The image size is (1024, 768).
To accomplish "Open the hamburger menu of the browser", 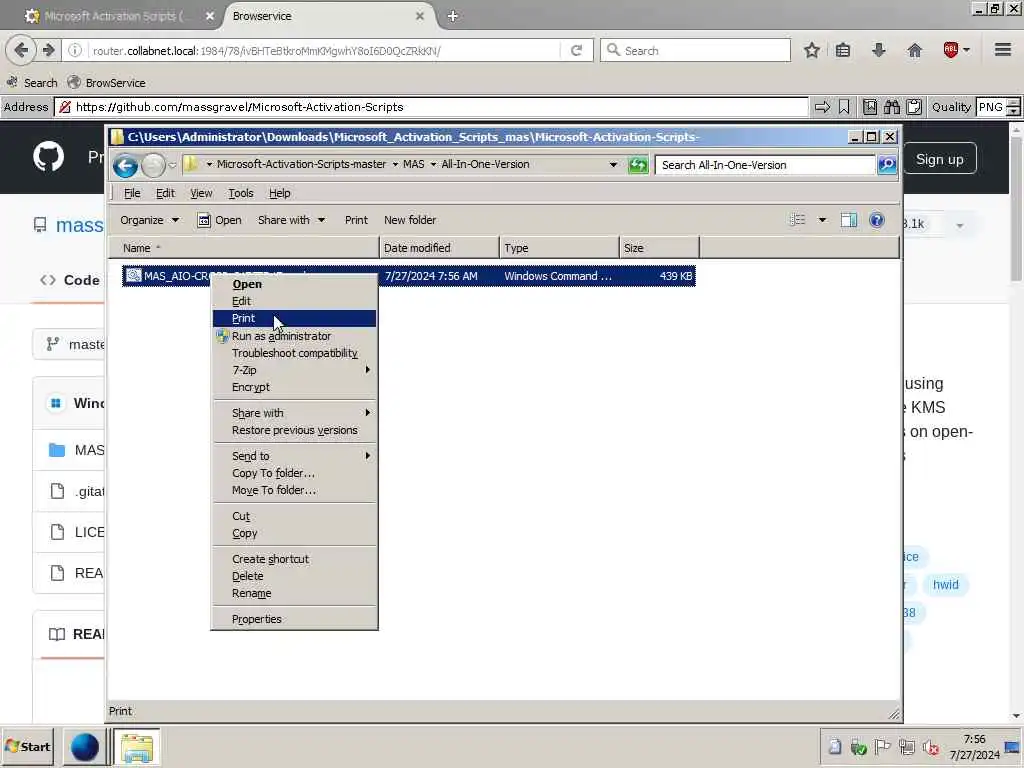I will 1003,50.
